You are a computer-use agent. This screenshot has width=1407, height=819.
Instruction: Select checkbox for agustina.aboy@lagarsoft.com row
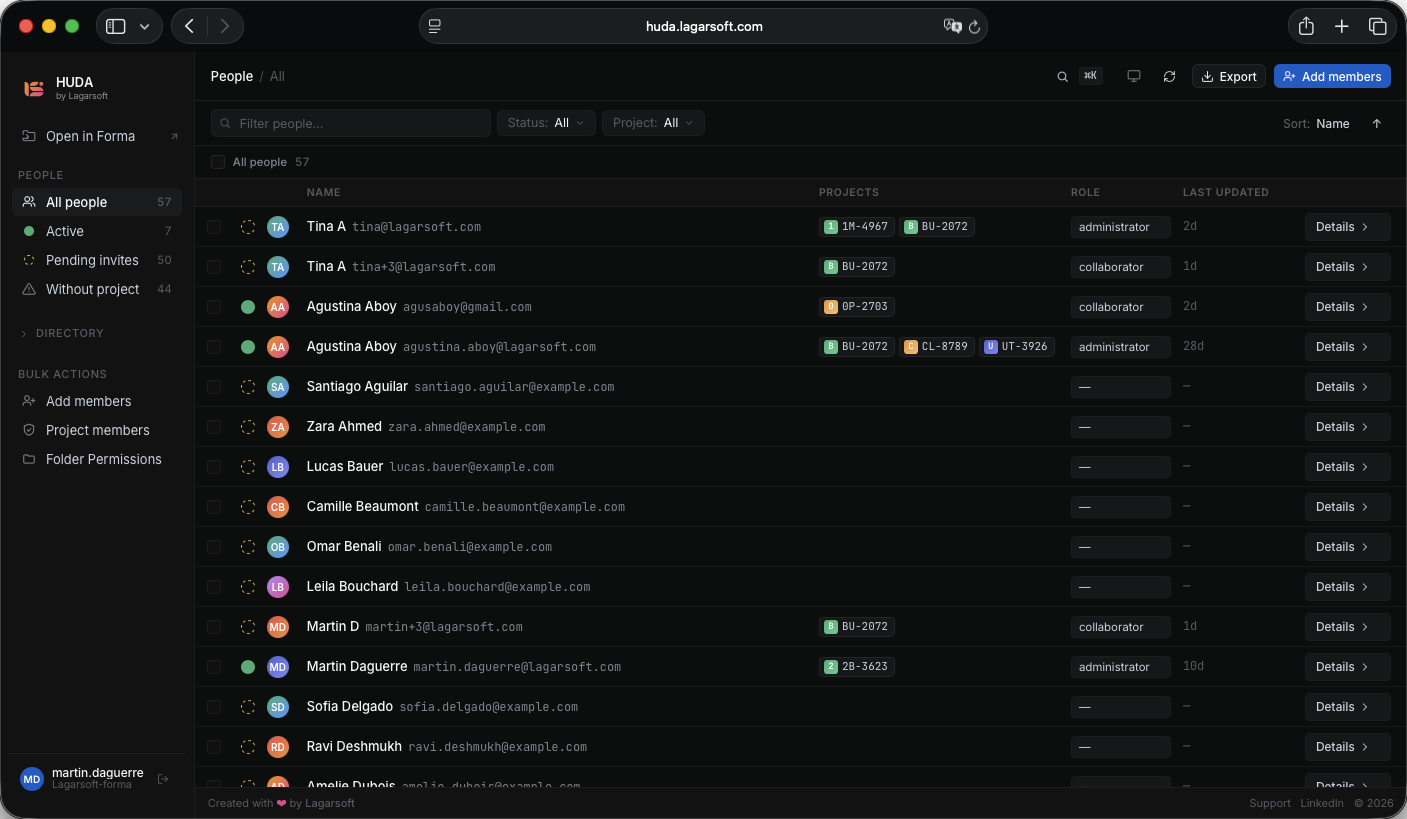[x=214, y=347]
